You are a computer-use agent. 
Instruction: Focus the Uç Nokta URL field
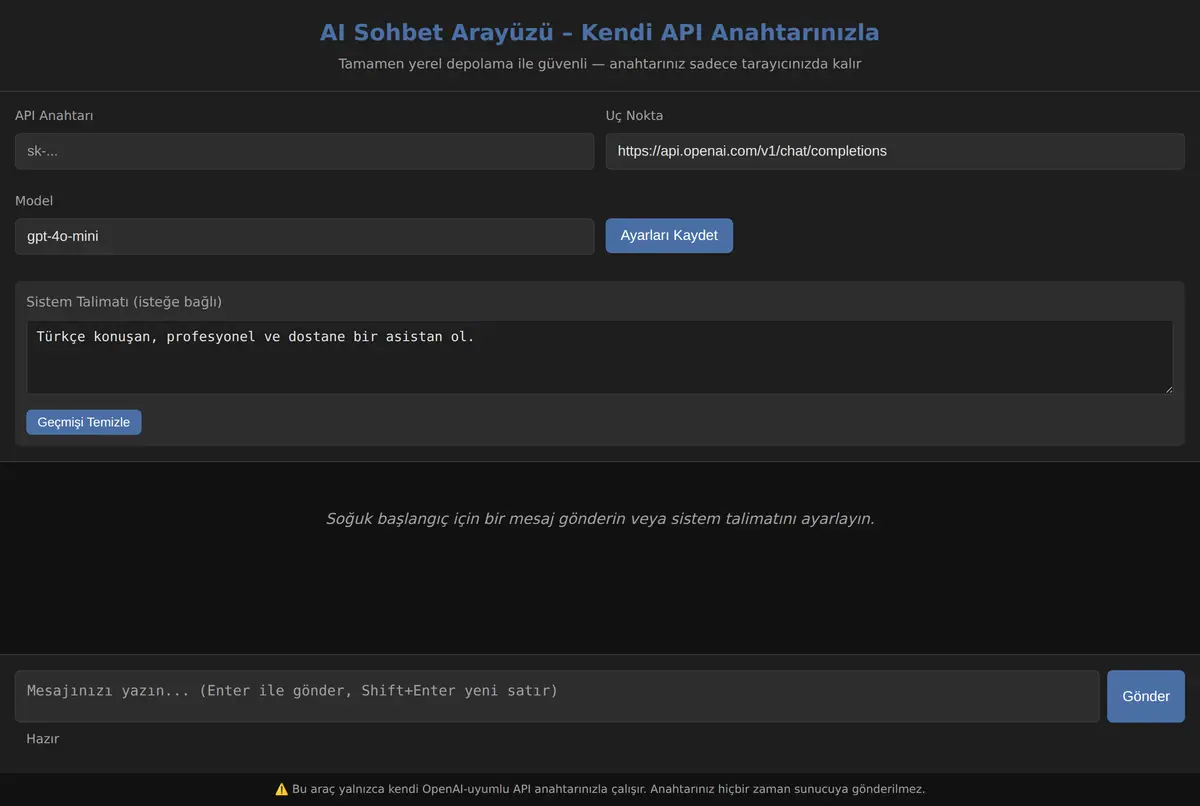895,151
